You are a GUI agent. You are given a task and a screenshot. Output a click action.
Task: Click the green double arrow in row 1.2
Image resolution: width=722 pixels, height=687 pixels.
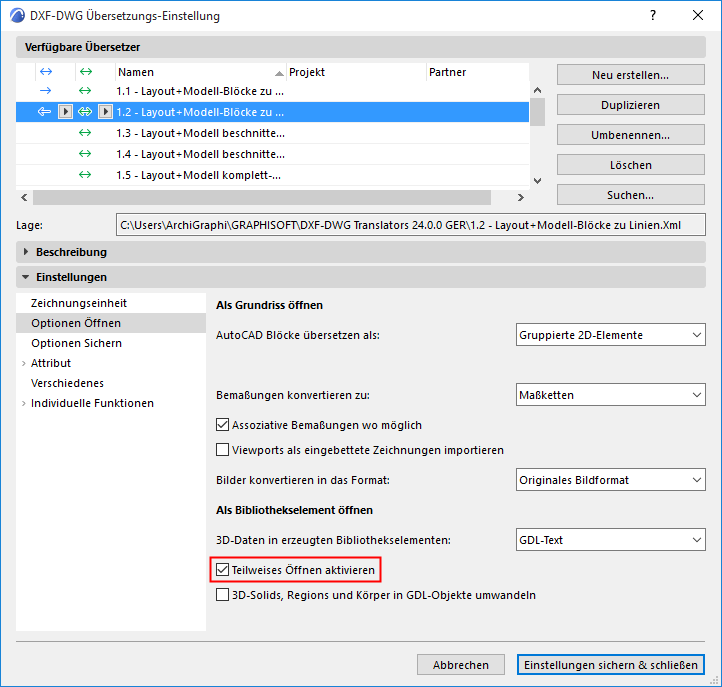(x=85, y=111)
